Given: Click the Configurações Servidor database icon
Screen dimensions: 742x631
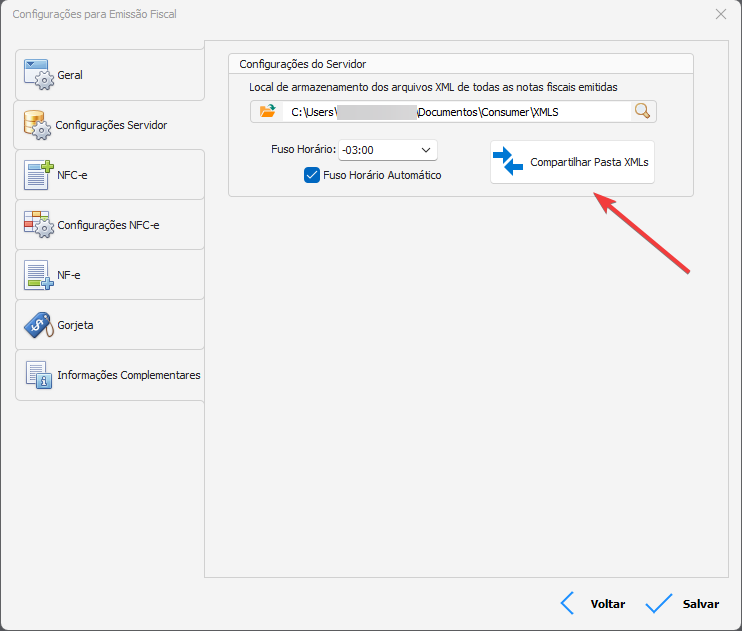Looking at the screenshot, I should pos(38,125).
